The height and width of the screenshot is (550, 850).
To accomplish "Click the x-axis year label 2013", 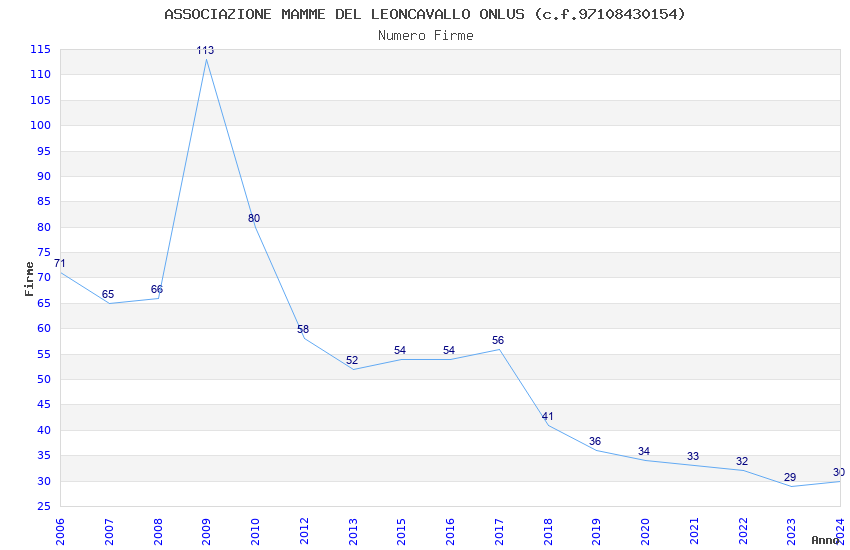I will [x=352, y=532].
